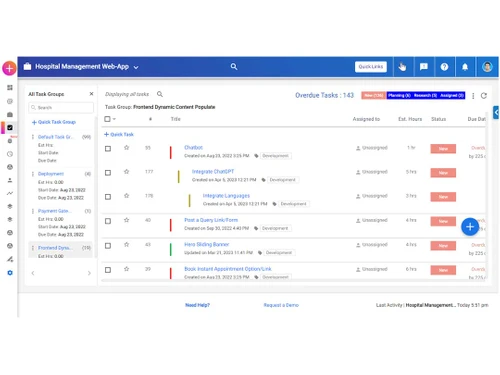
Task: Star the Integrate Languages task
Action: point(126,196)
